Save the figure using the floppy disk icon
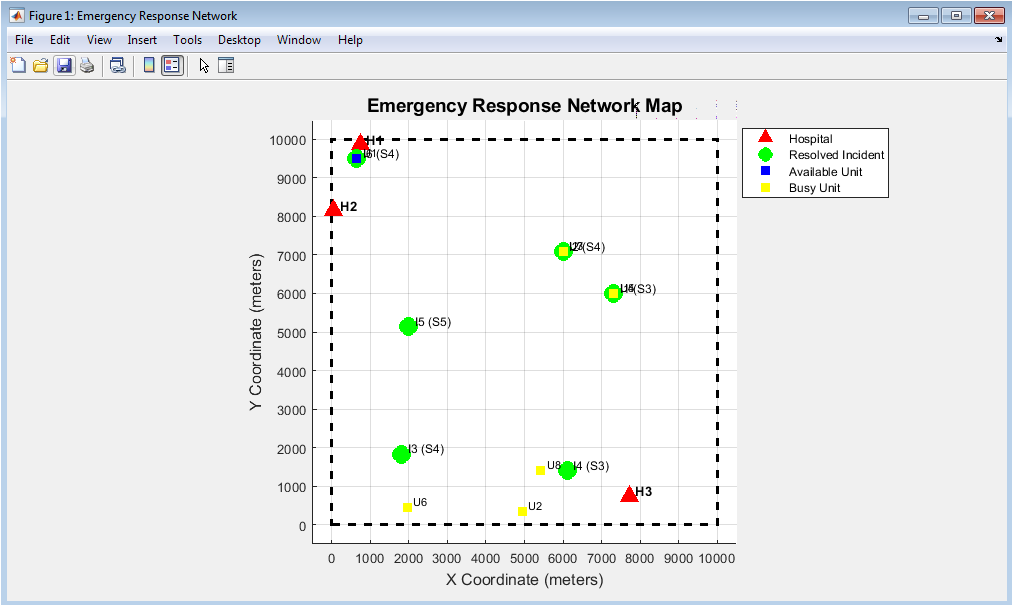 tap(64, 66)
